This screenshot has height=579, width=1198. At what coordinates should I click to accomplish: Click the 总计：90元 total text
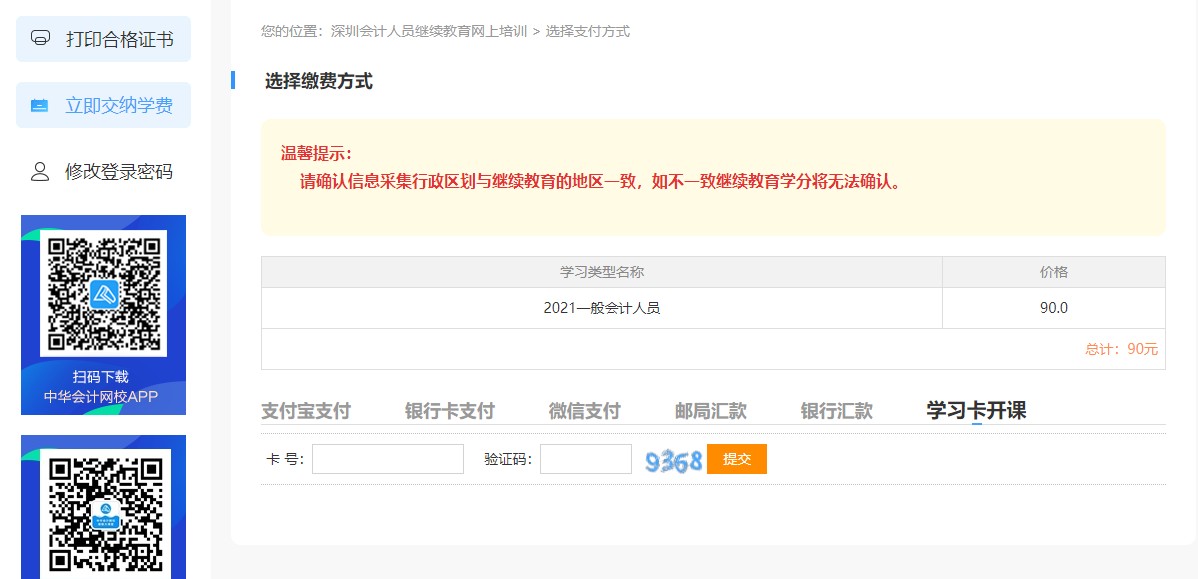click(x=1122, y=349)
